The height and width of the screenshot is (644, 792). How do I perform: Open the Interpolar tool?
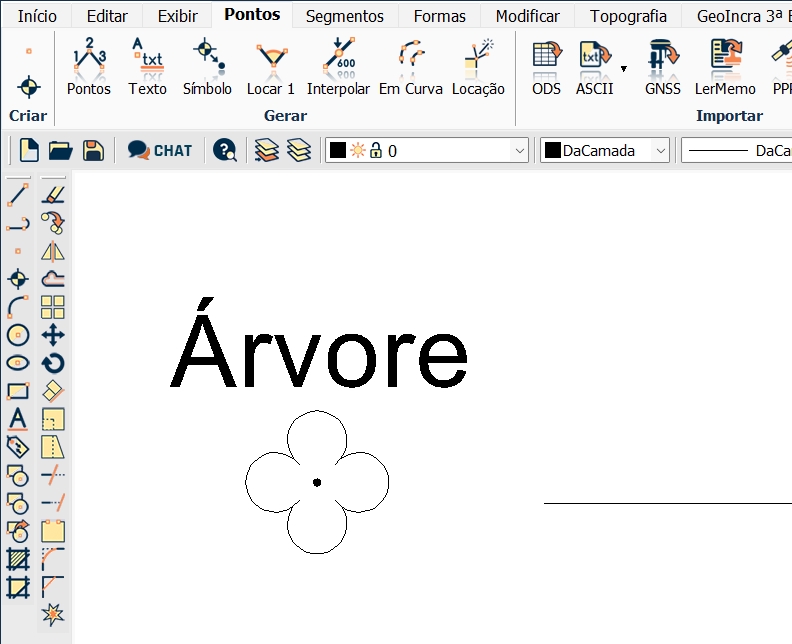pos(338,67)
